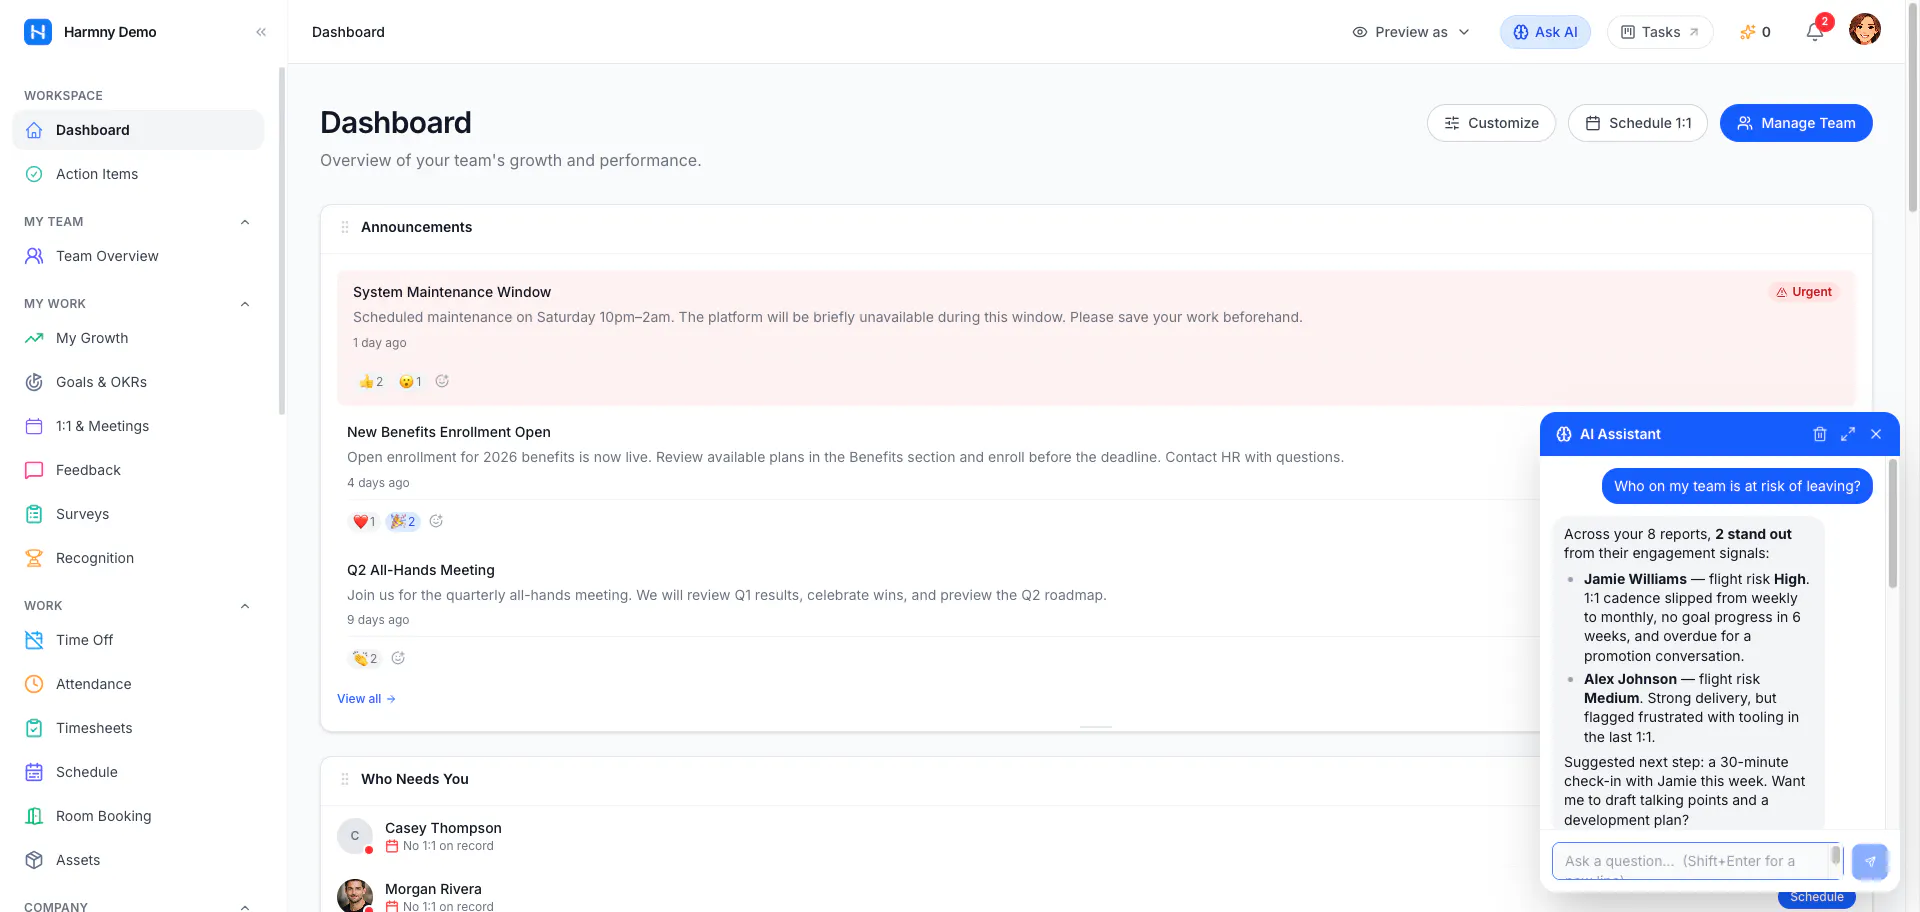Open the Ask AI button
Screen dimensions: 1920x912
[1545, 32]
